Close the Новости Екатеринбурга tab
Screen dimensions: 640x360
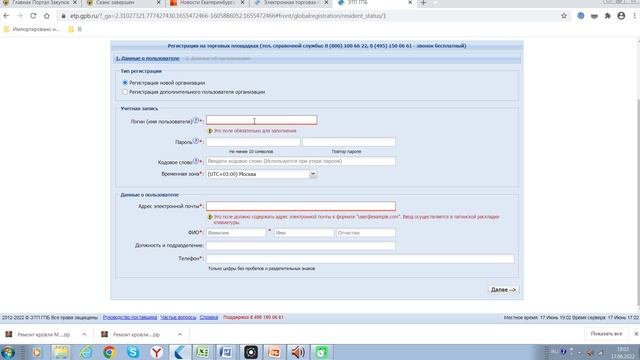pyautogui.click(x=242, y=3)
